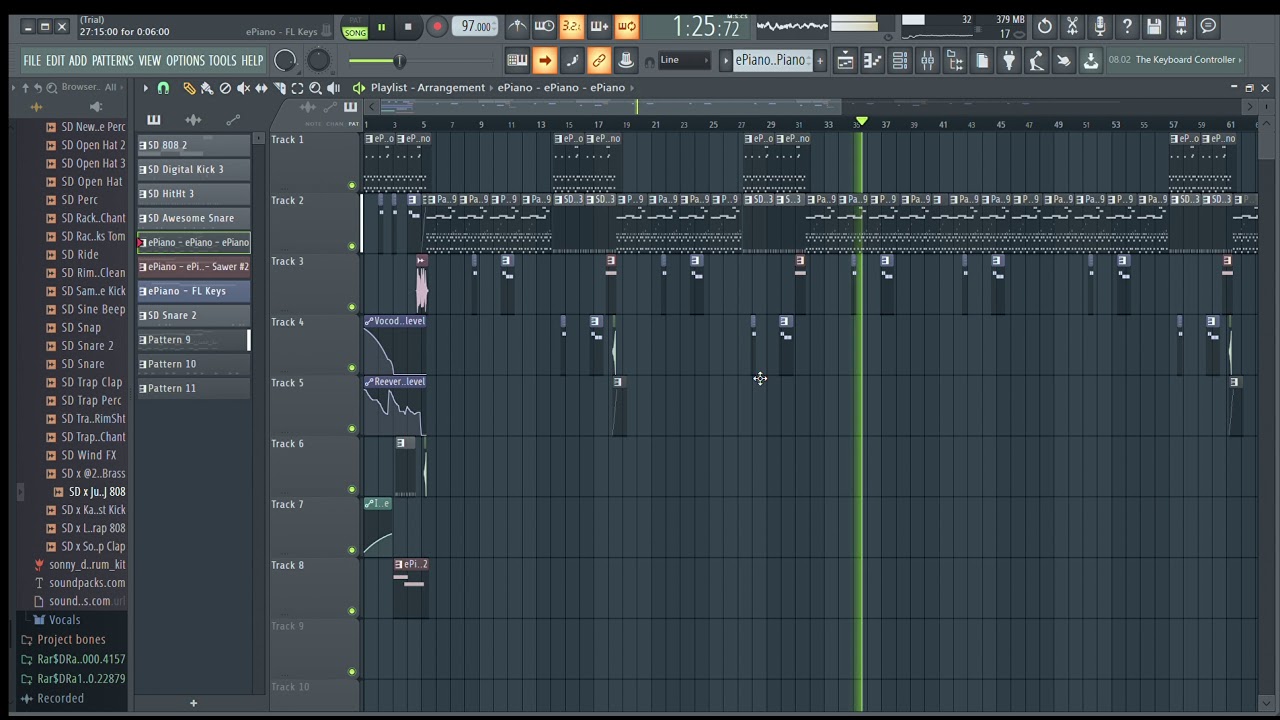Open the EDIT menu

click(x=55, y=61)
